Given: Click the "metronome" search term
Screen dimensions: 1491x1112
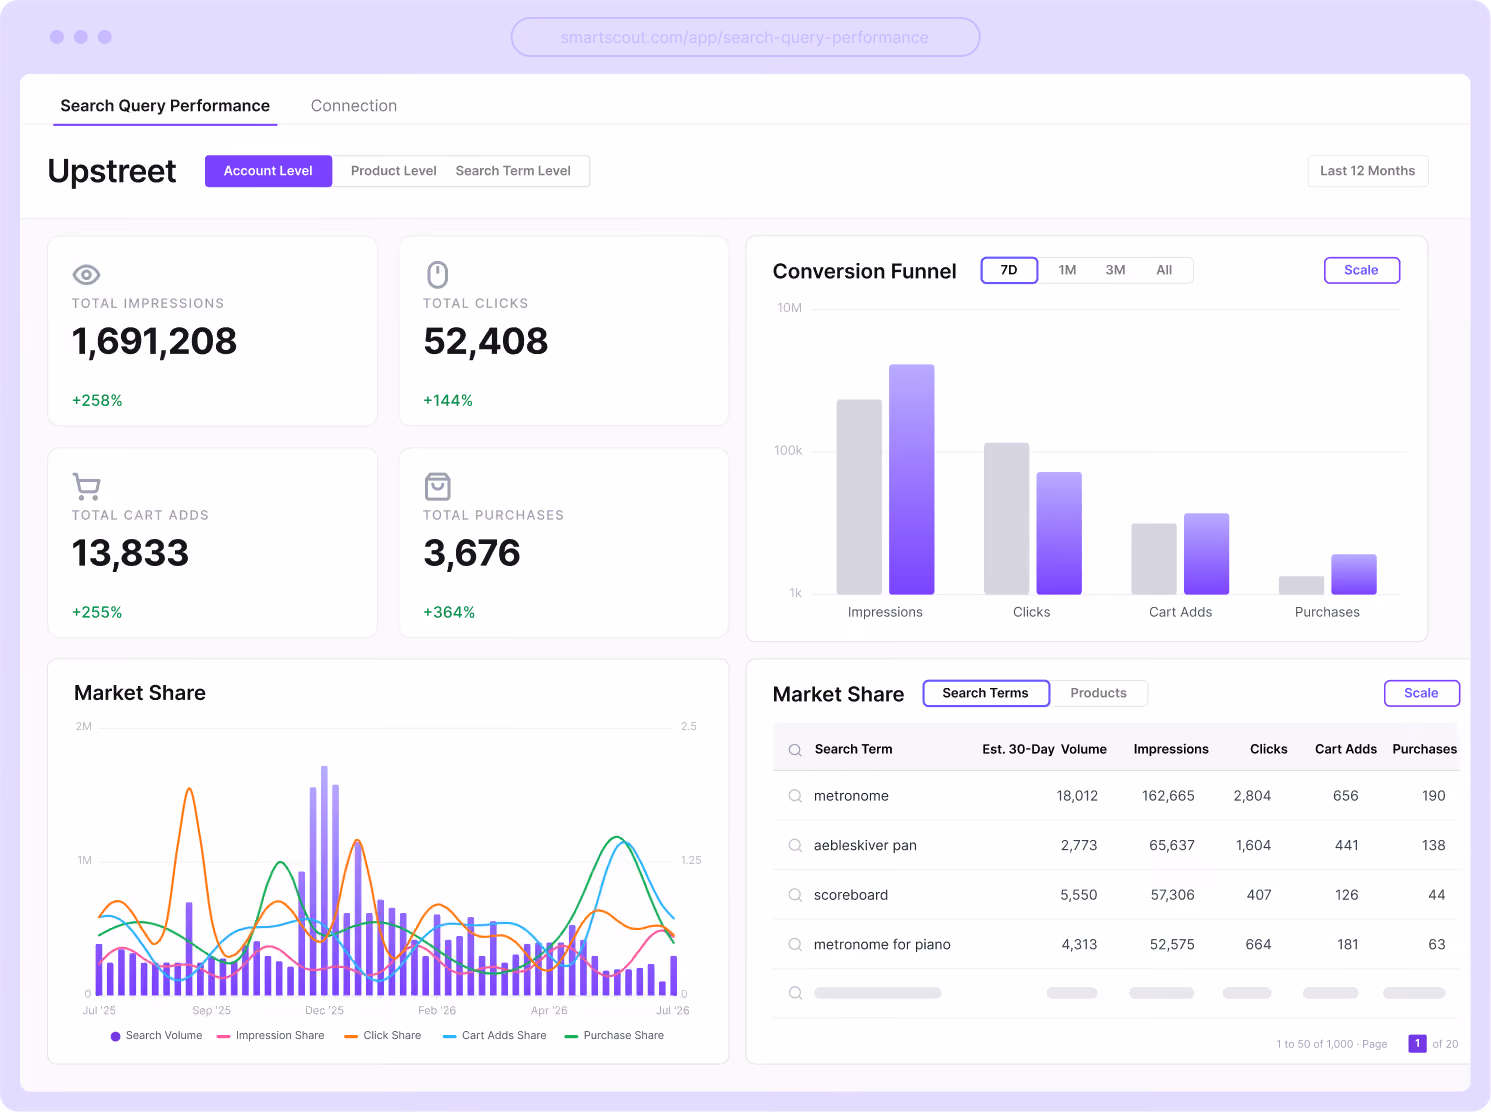Looking at the screenshot, I should [851, 796].
